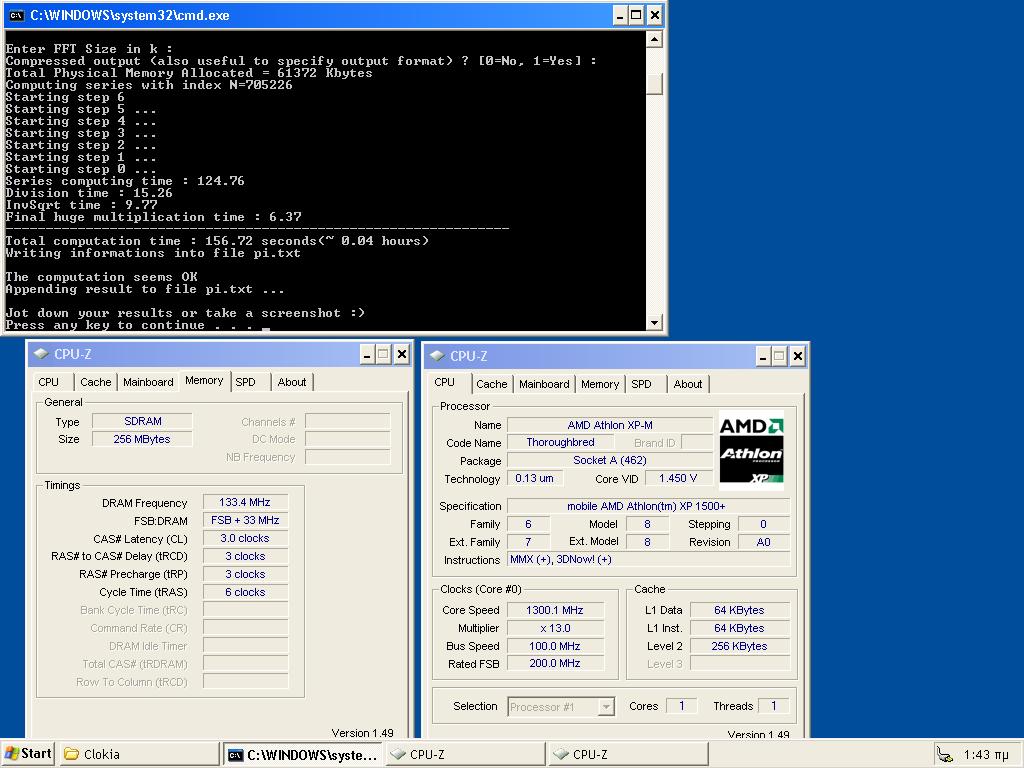Screen dimensions: 1024x768
Task: Click the AMD Athlon XP processor logo
Action: pos(751,450)
